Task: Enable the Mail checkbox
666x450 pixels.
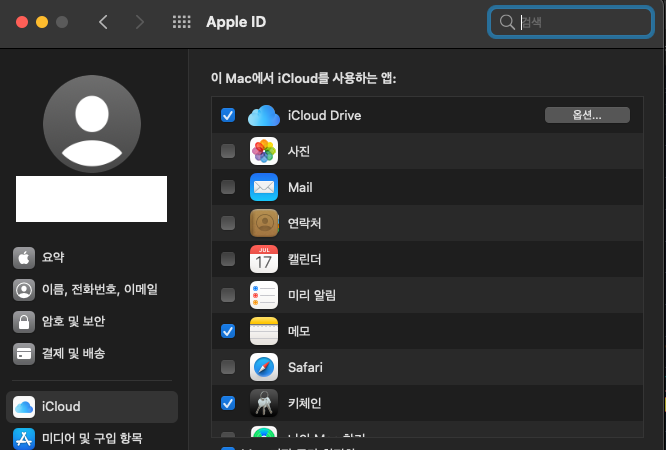Action: (x=228, y=187)
